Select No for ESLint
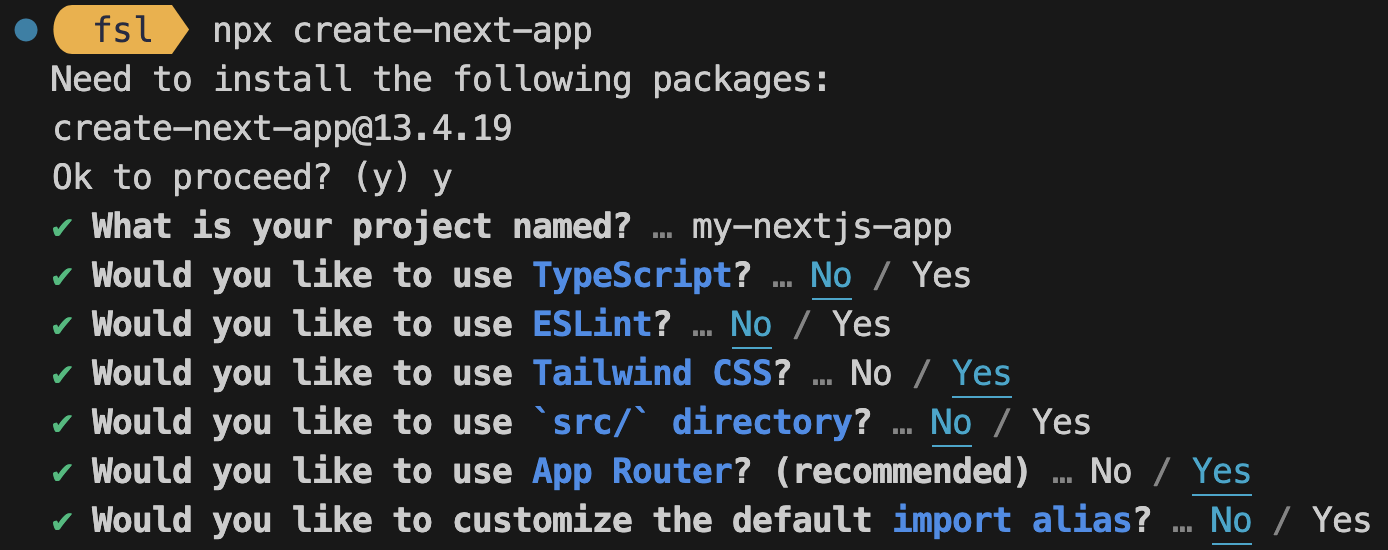The height and width of the screenshot is (550, 1388). 751,324
